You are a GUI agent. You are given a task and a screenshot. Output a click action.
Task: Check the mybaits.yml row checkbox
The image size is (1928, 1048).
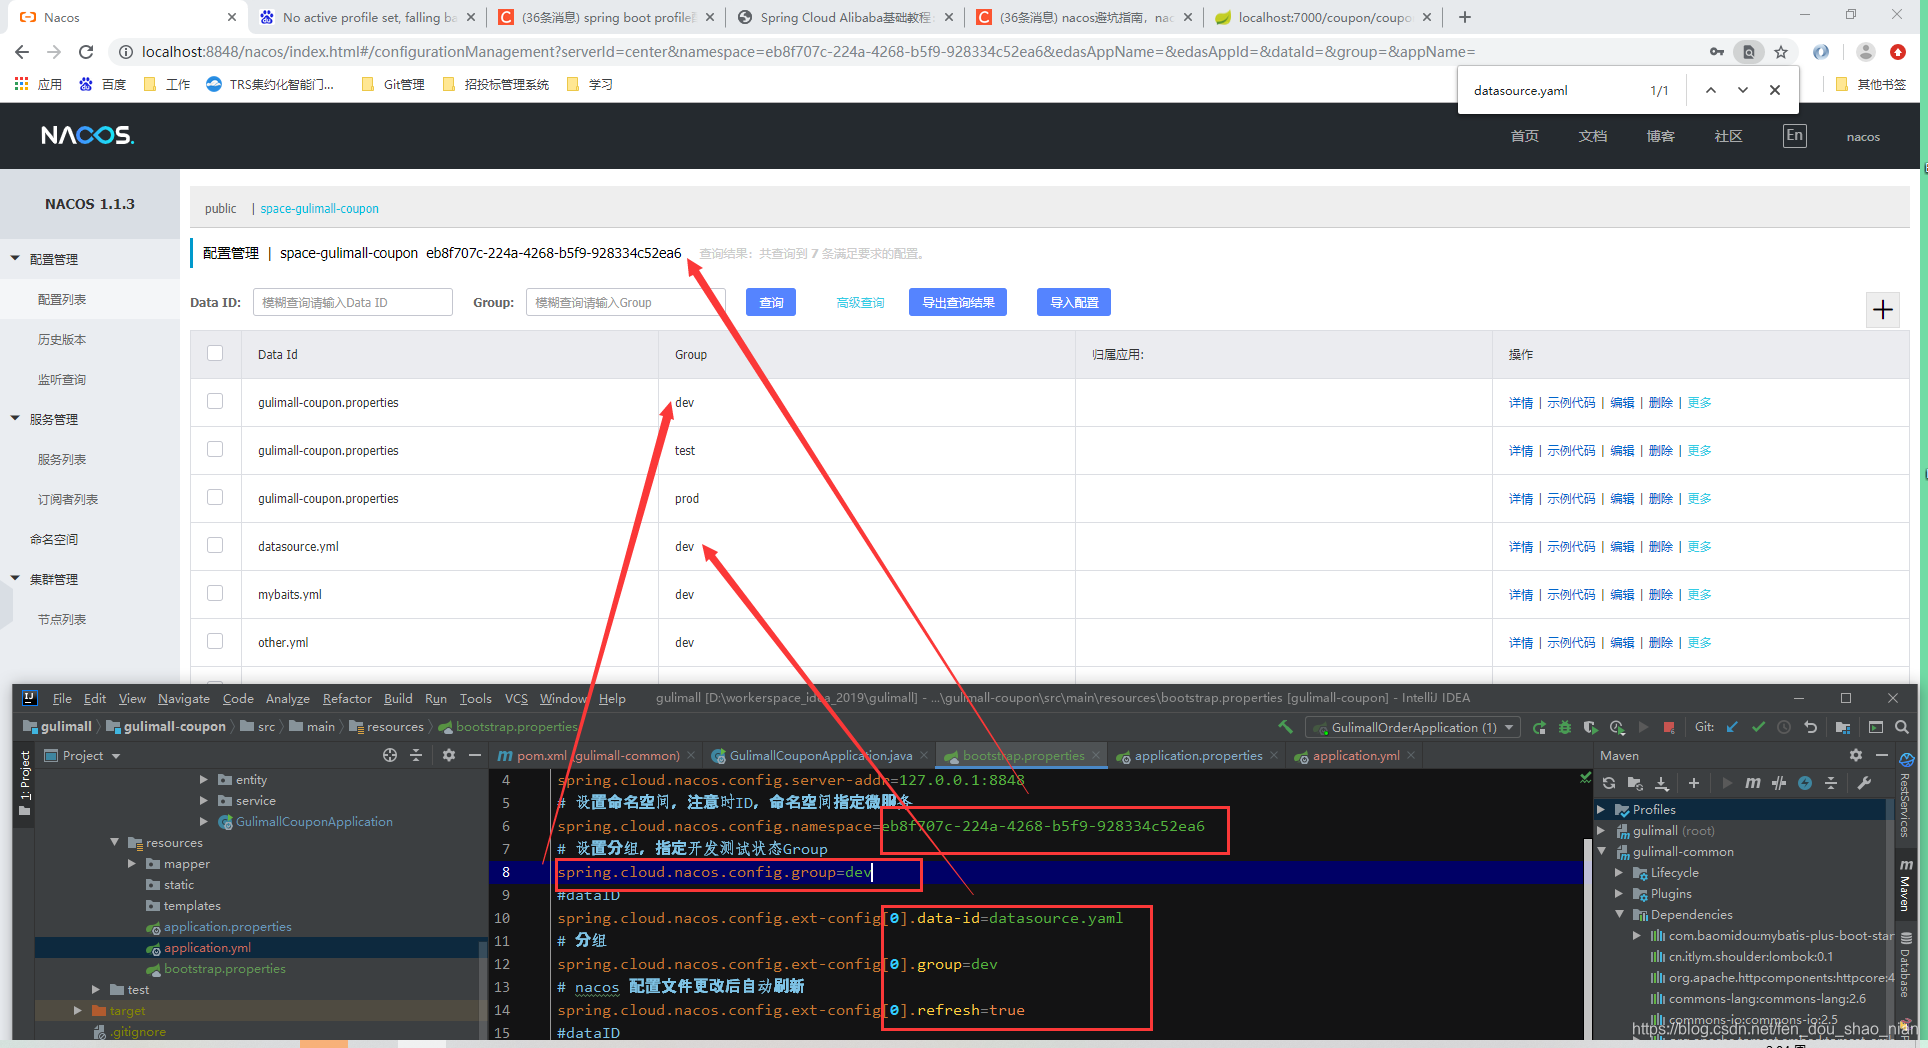(215, 593)
